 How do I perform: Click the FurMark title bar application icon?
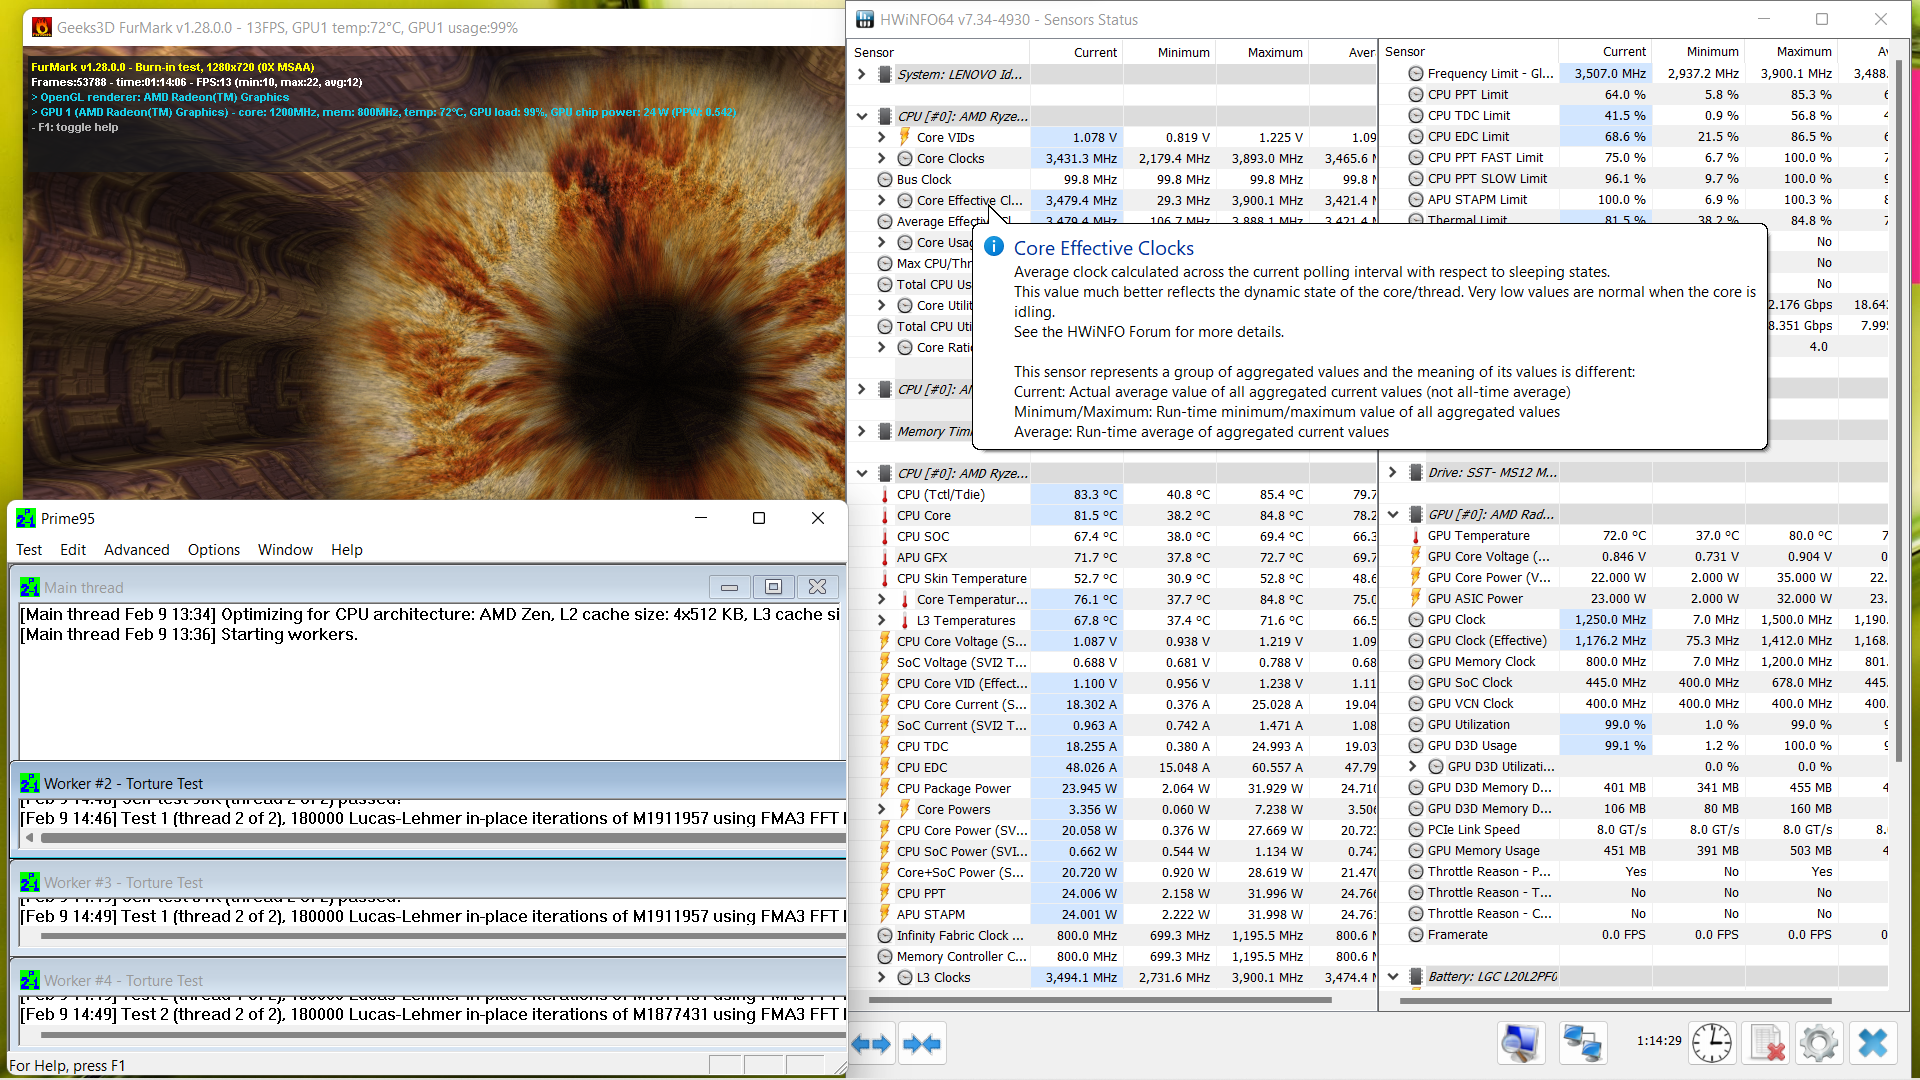click(x=41, y=28)
